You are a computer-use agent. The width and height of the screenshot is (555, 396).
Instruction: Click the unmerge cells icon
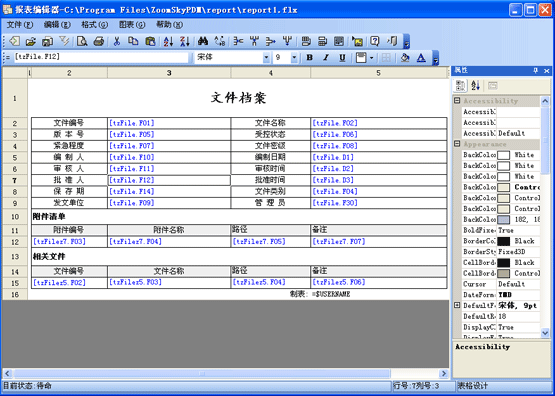322,41
